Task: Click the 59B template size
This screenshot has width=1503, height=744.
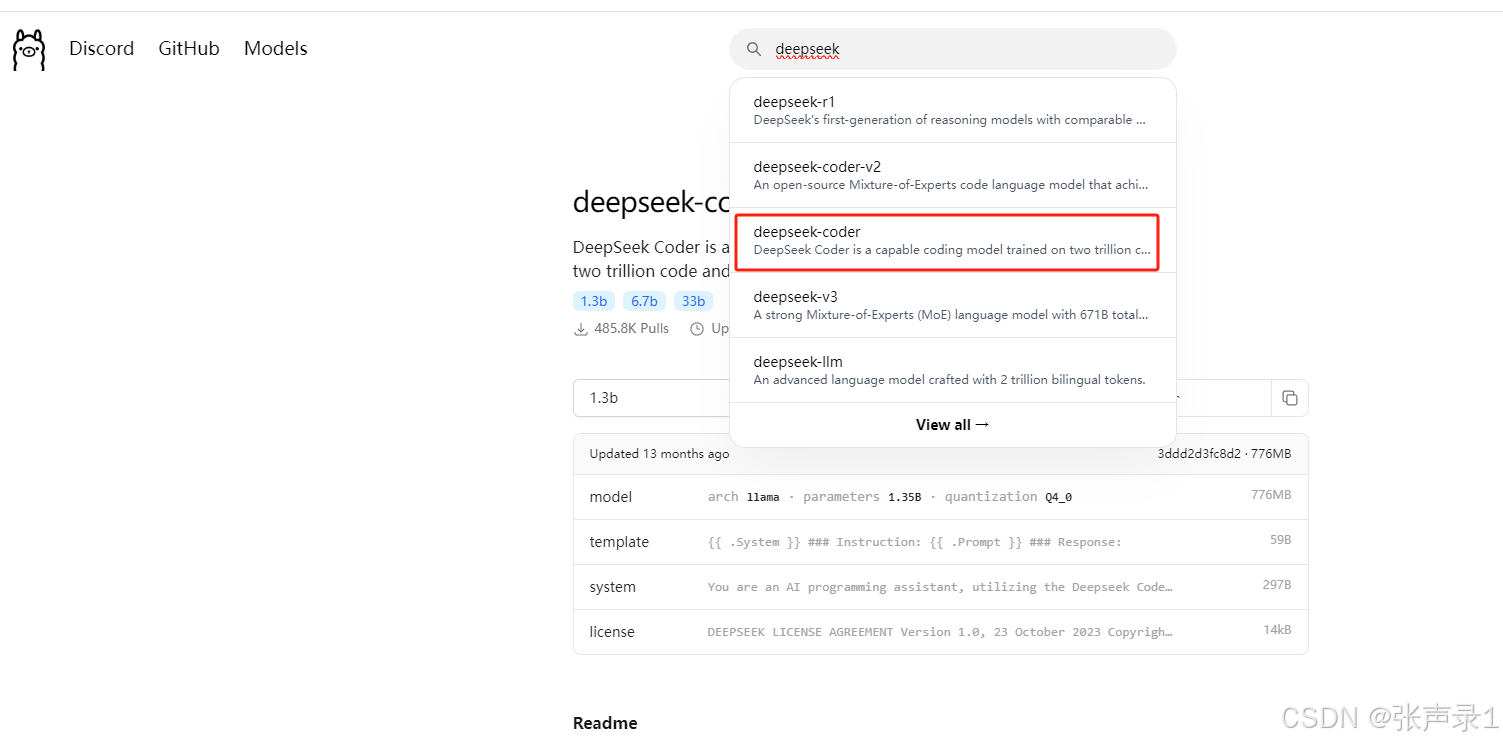Action: coord(1281,540)
